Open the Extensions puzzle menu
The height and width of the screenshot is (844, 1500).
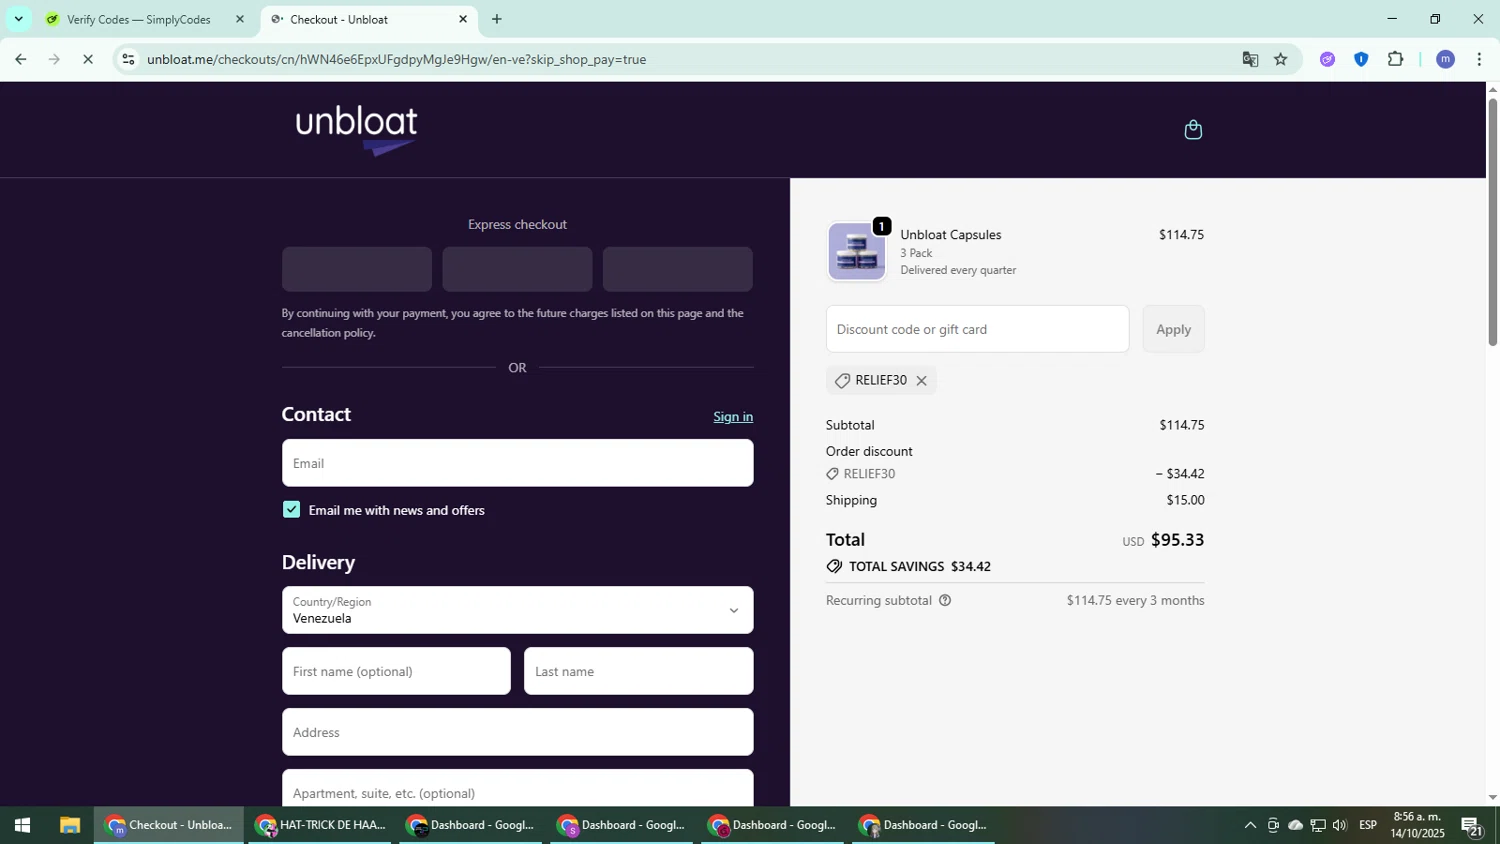pyautogui.click(x=1396, y=59)
